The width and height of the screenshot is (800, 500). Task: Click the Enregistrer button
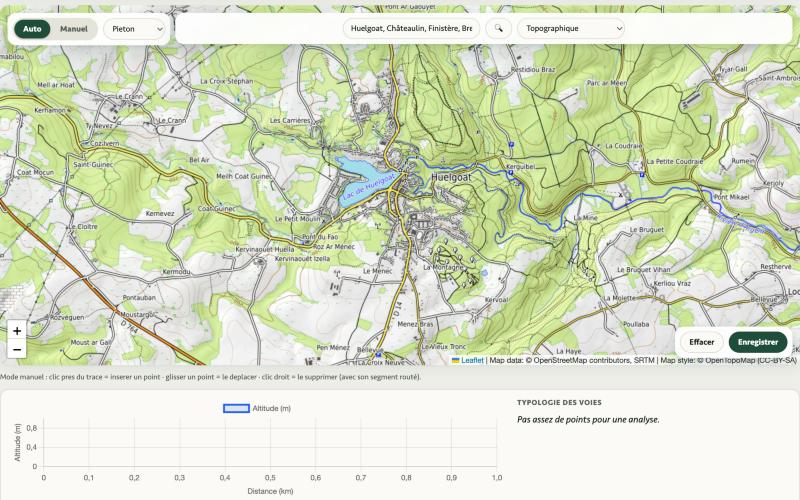click(x=758, y=342)
